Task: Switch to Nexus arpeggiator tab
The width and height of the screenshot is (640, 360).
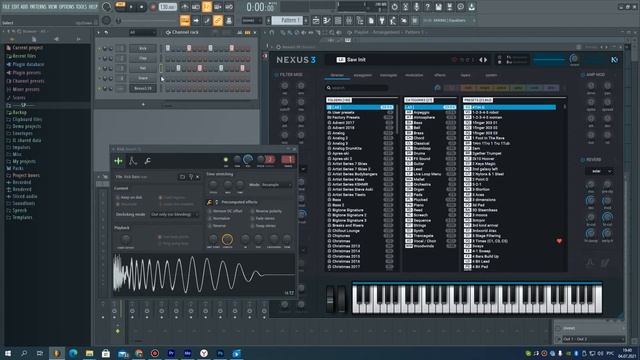Action: pos(363,75)
